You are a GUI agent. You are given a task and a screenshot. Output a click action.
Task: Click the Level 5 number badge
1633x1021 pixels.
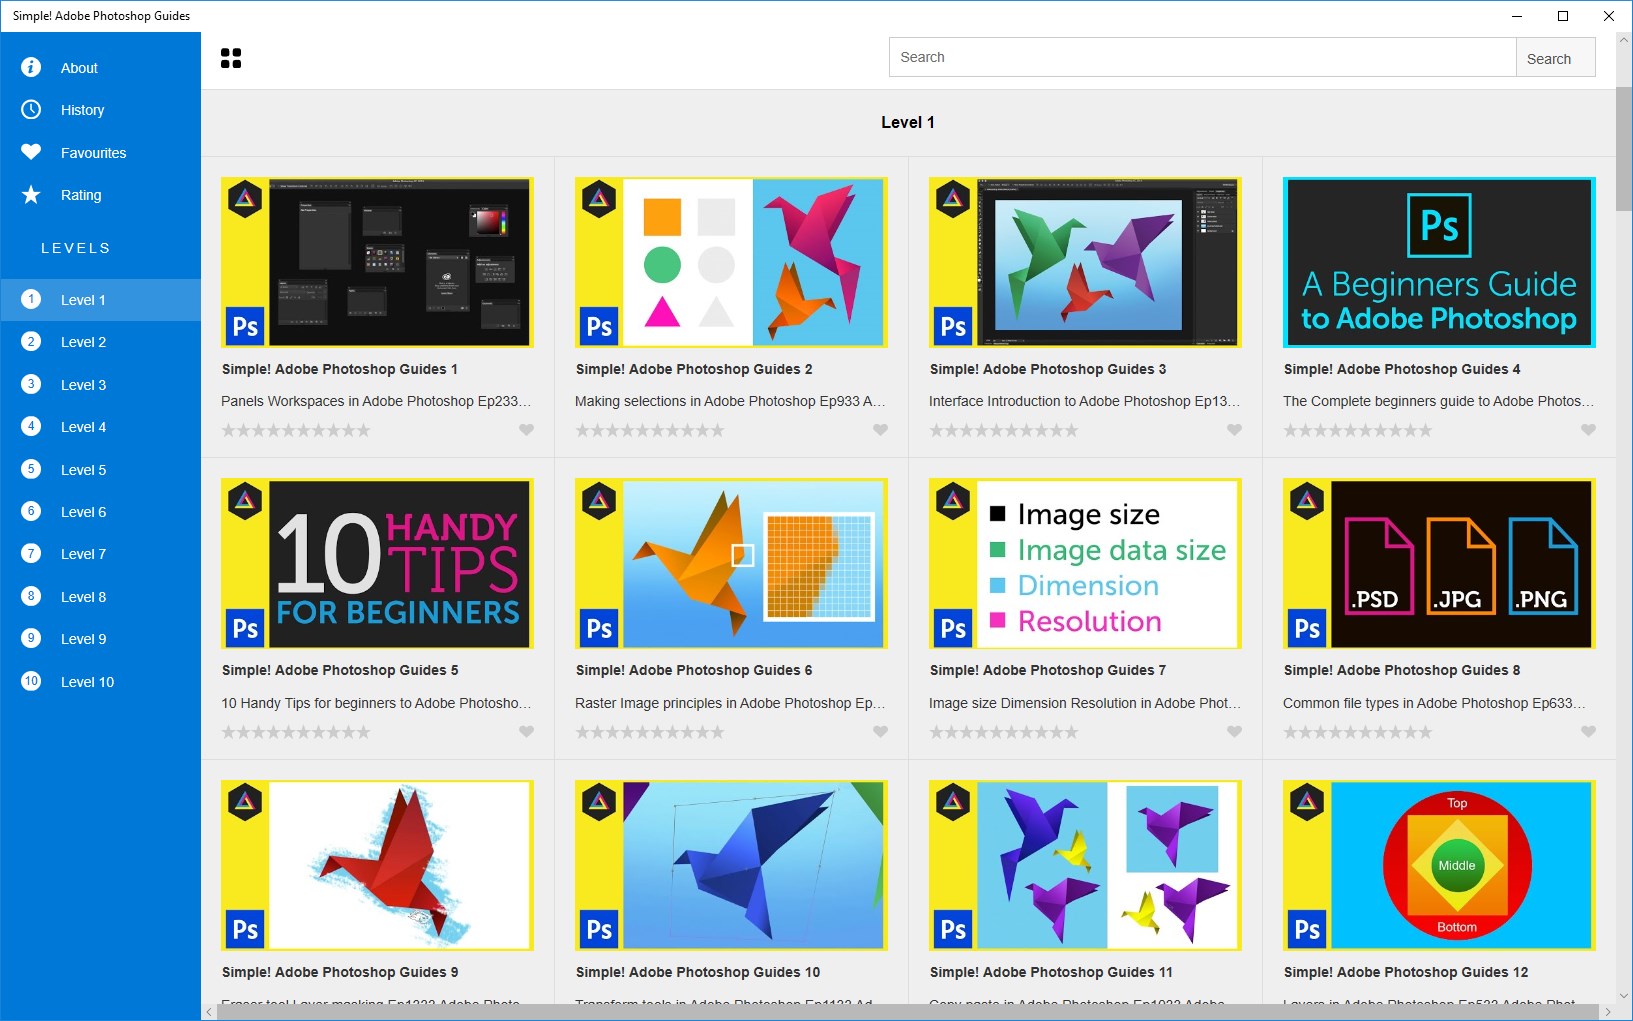coord(31,469)
